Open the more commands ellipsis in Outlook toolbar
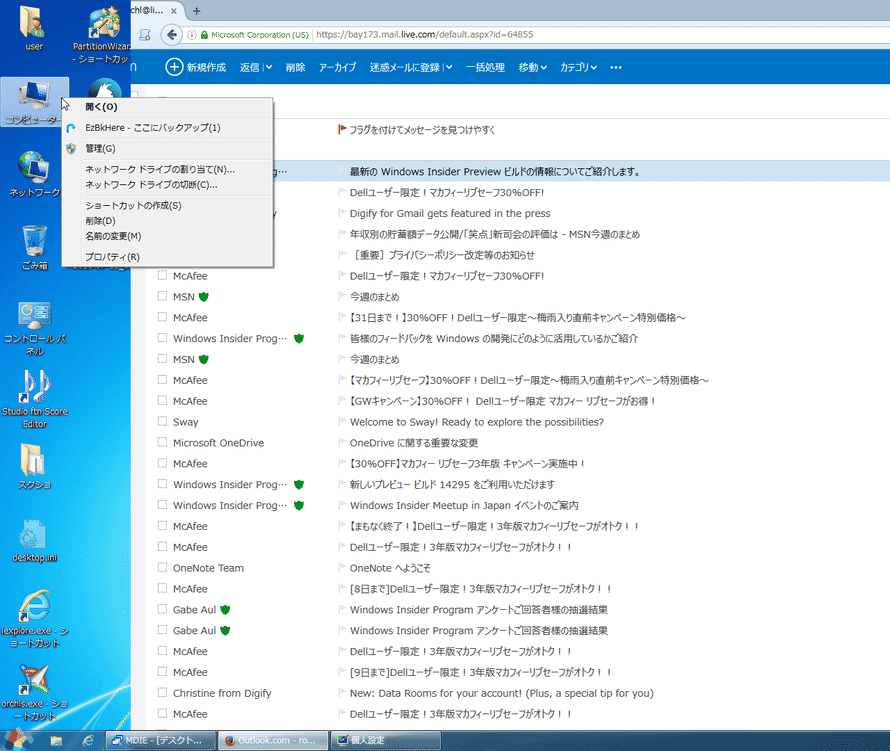Screen dimensions: 890x751 coord(616,68)
